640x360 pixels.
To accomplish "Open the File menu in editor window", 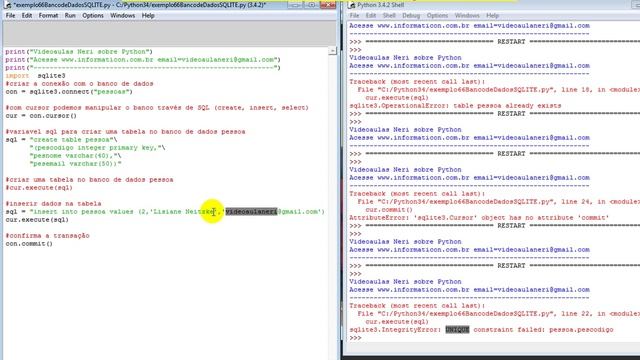I will pyautogui.click(x=10, y=16).
